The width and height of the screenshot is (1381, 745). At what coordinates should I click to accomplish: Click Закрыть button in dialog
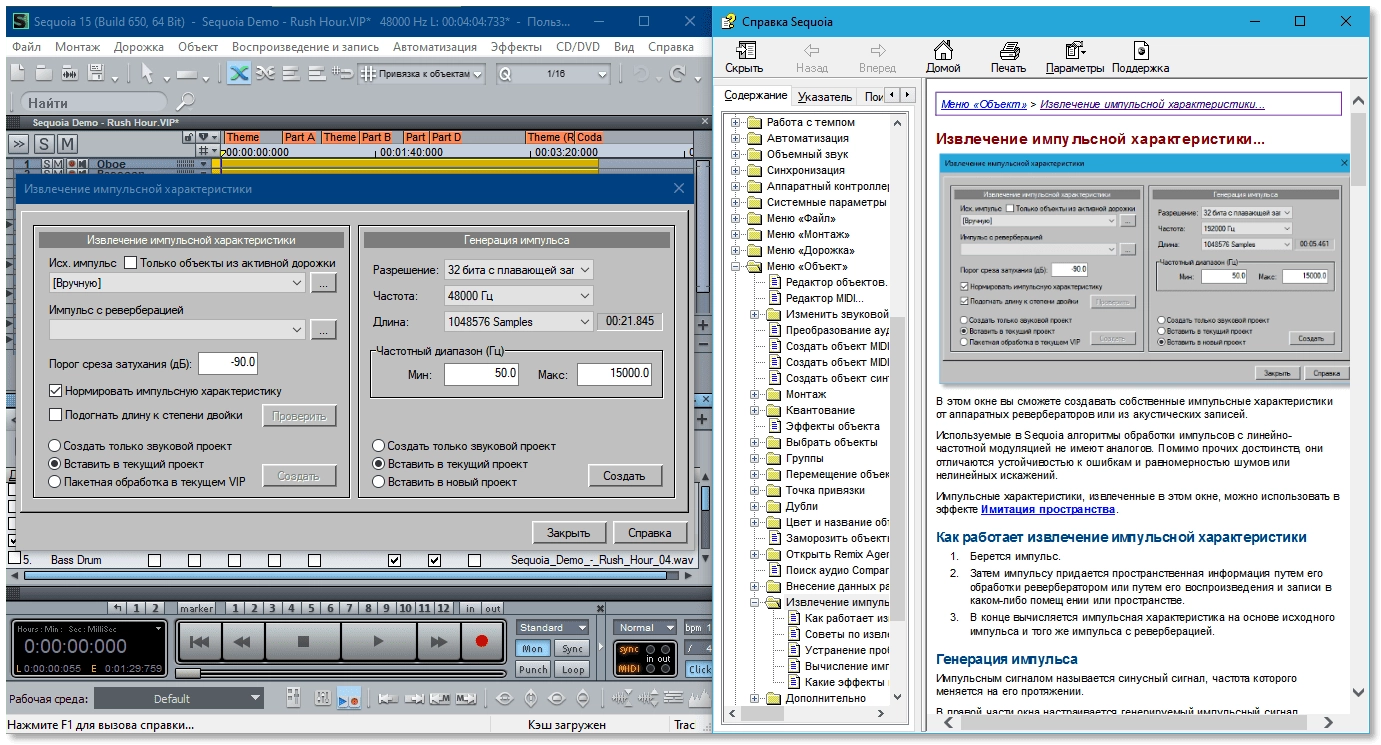point(569,532)
